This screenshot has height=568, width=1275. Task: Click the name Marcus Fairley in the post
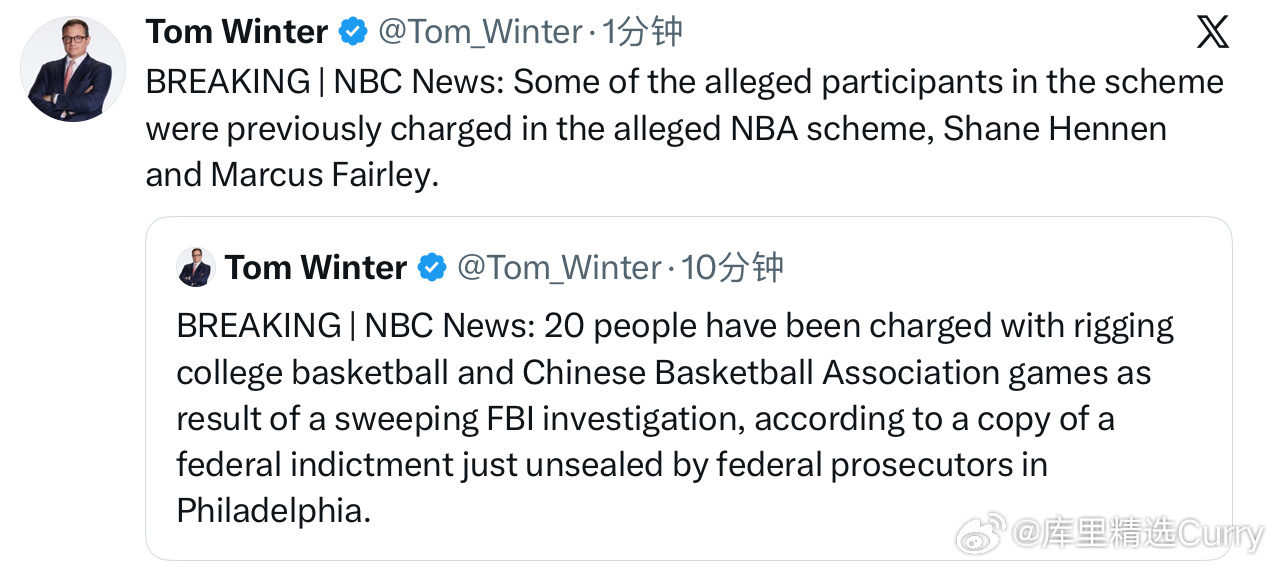[324, 175]
